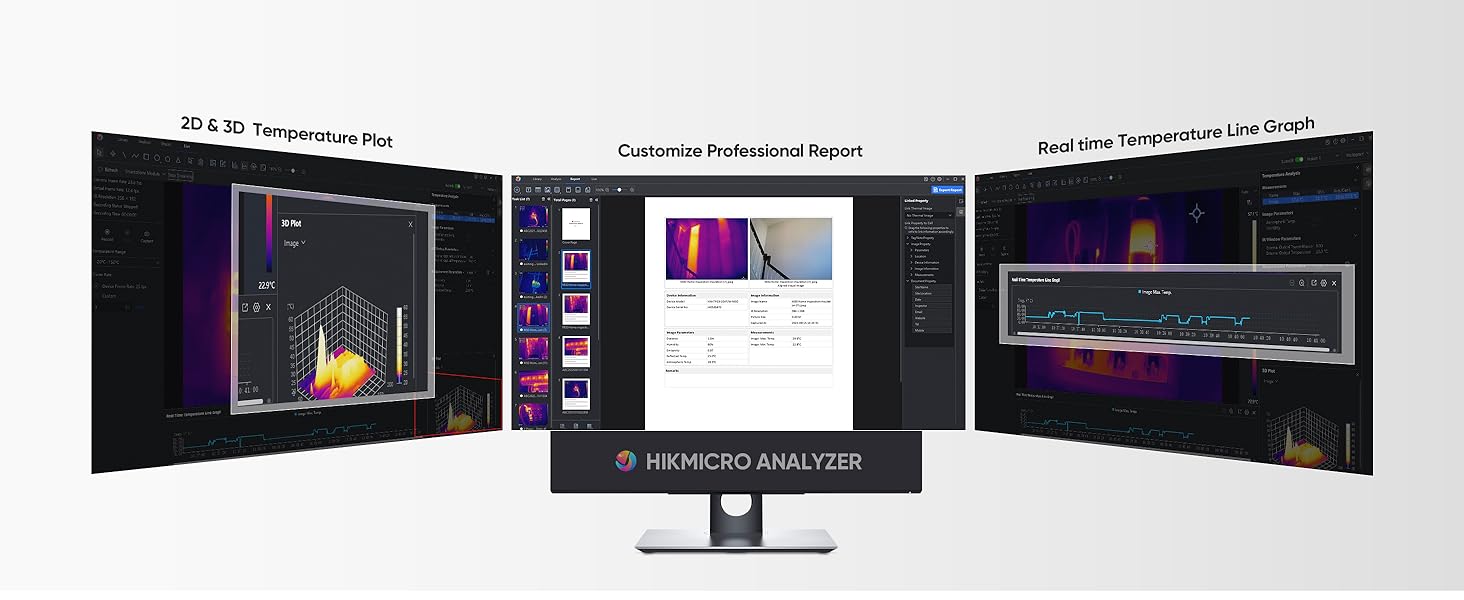Click the Export Report button
This screenshot has height=600, width=1464.
(946, 189)
